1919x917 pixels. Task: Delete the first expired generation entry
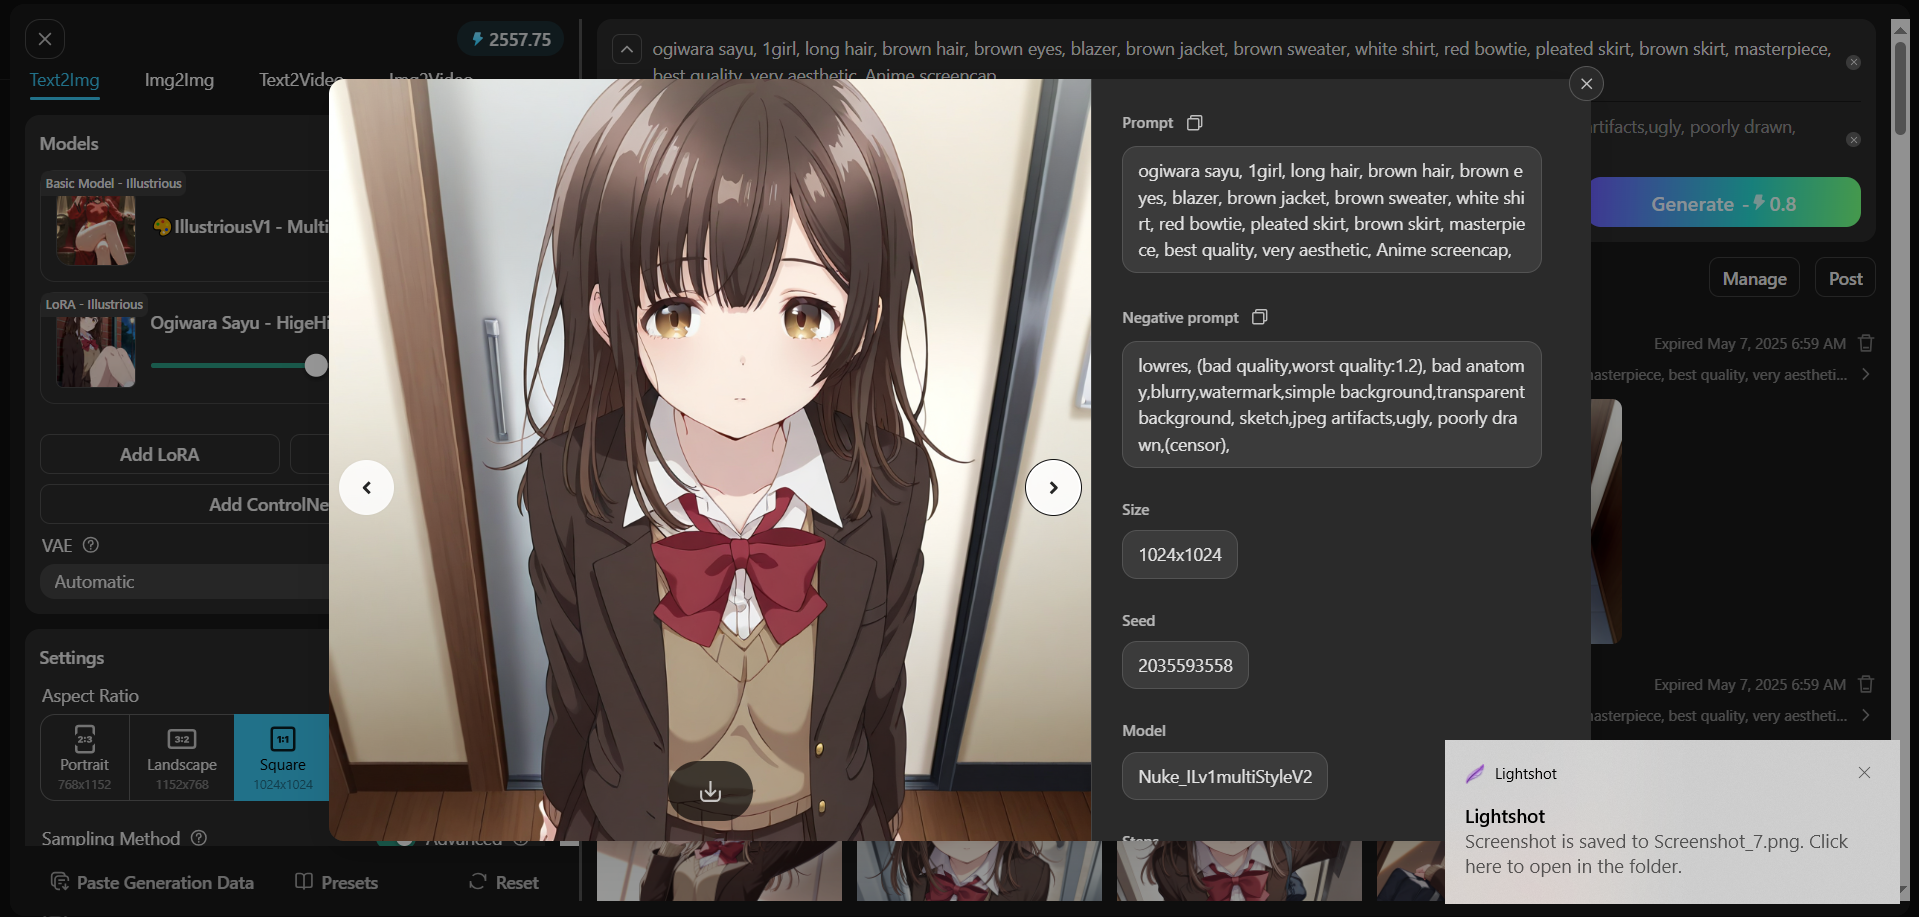coord(1865,343)
